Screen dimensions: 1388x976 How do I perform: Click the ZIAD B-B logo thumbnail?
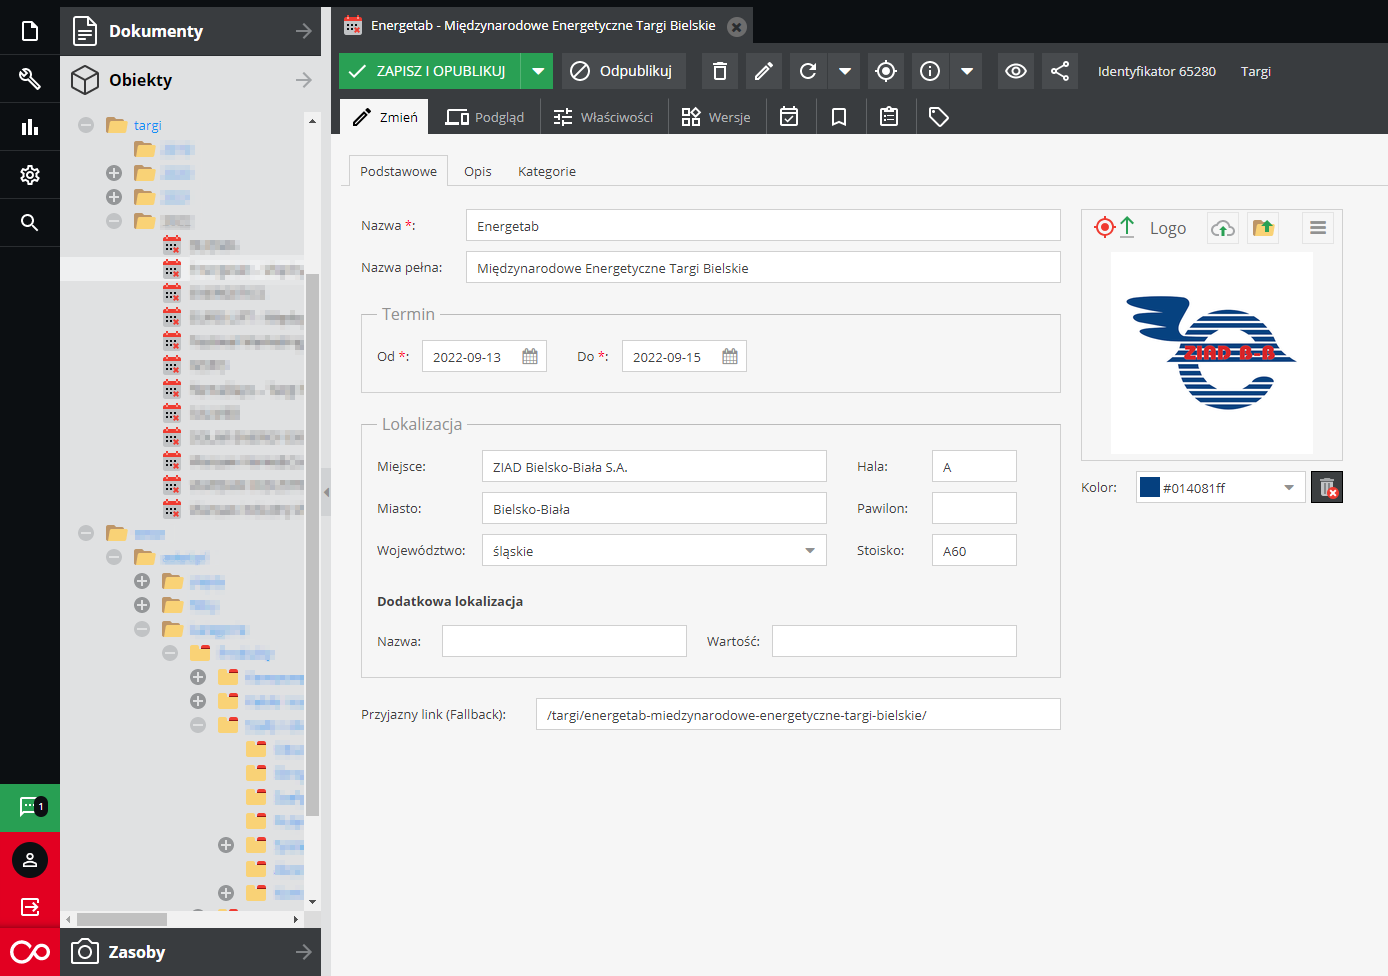click(x=1212, y=352)
